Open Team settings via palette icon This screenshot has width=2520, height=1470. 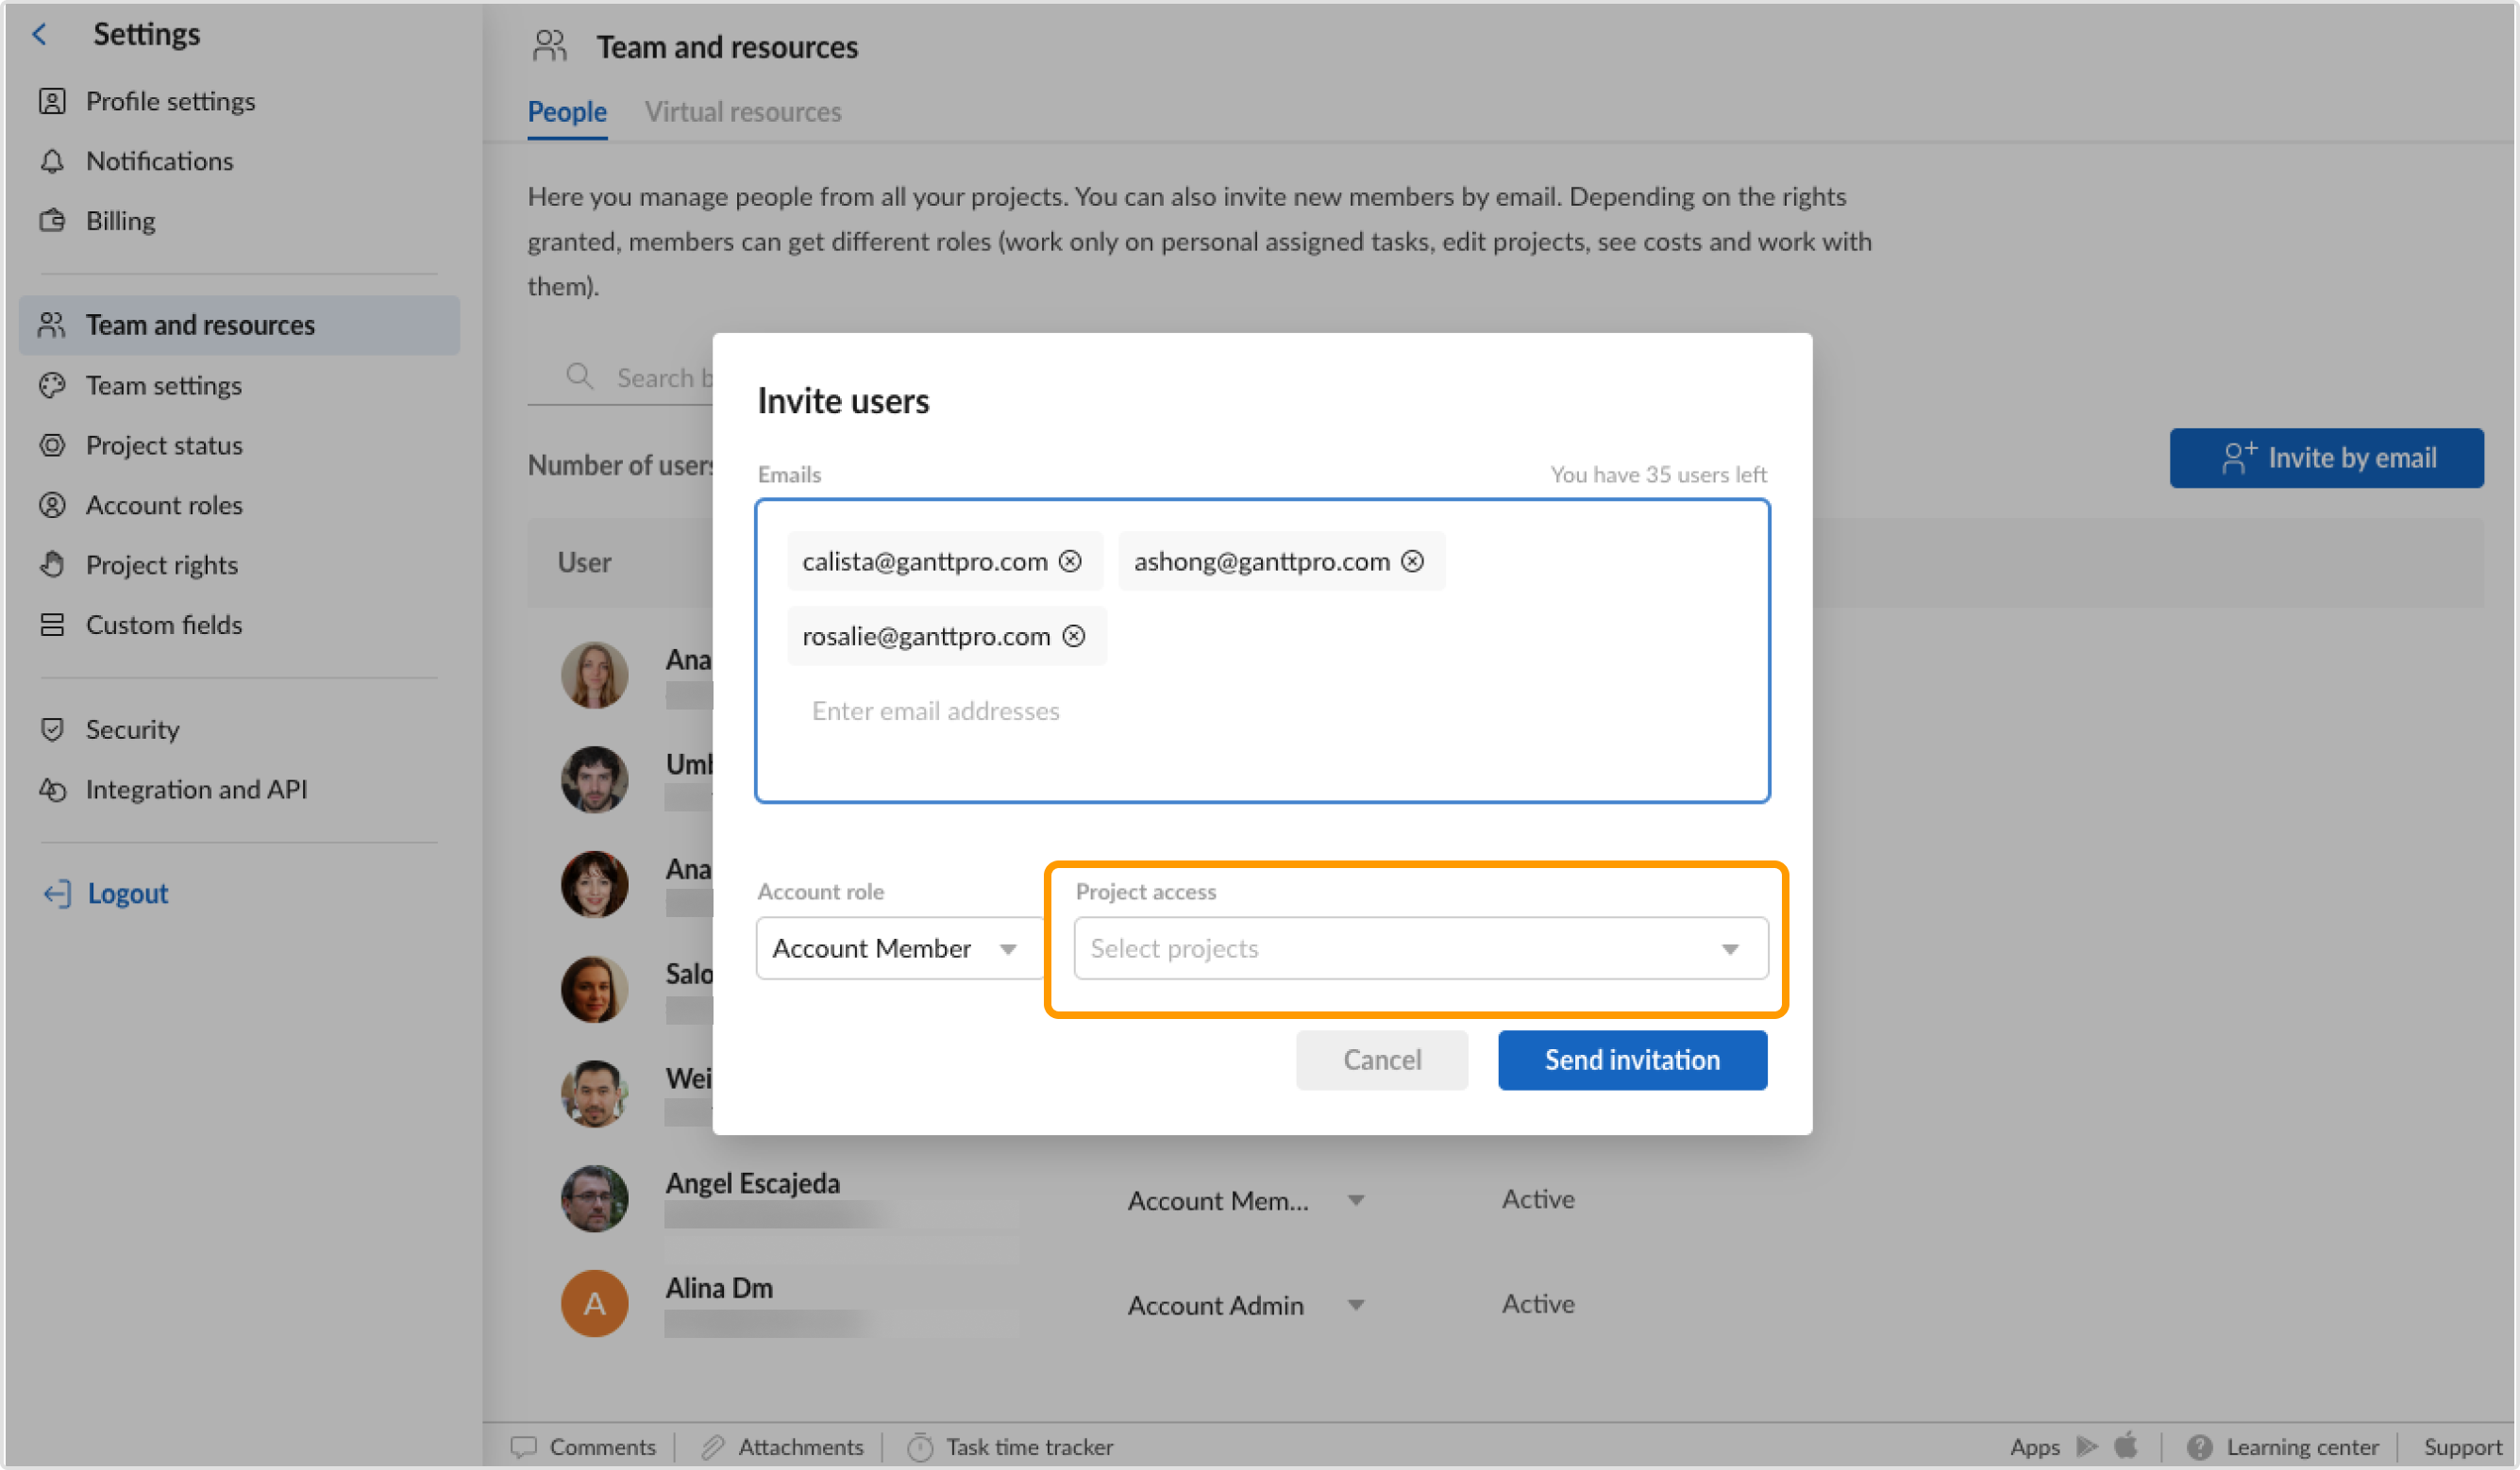(x=53, y=385)
